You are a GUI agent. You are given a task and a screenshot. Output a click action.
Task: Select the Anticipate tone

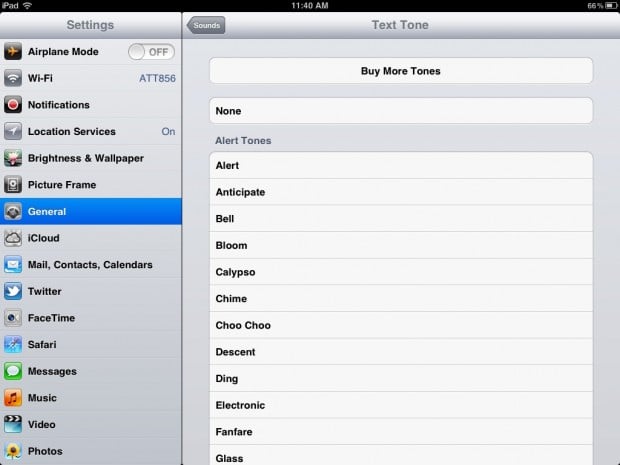pos(401,192)
